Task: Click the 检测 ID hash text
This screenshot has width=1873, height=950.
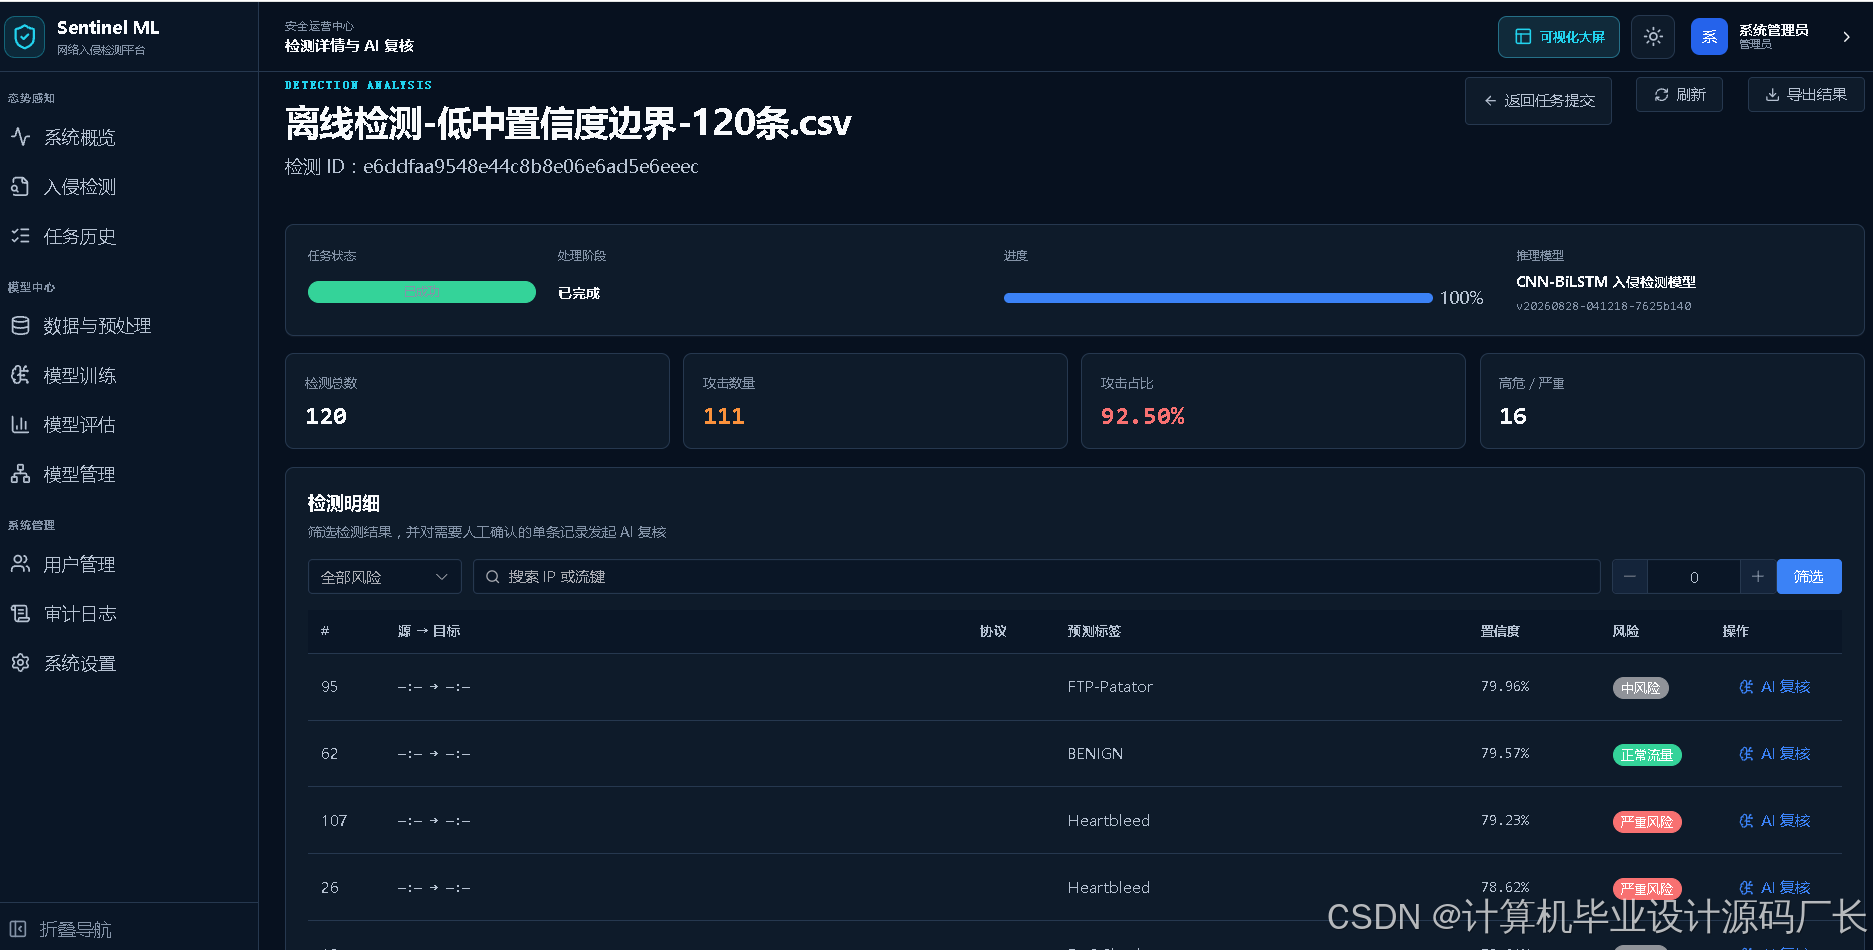Action: 530,167
